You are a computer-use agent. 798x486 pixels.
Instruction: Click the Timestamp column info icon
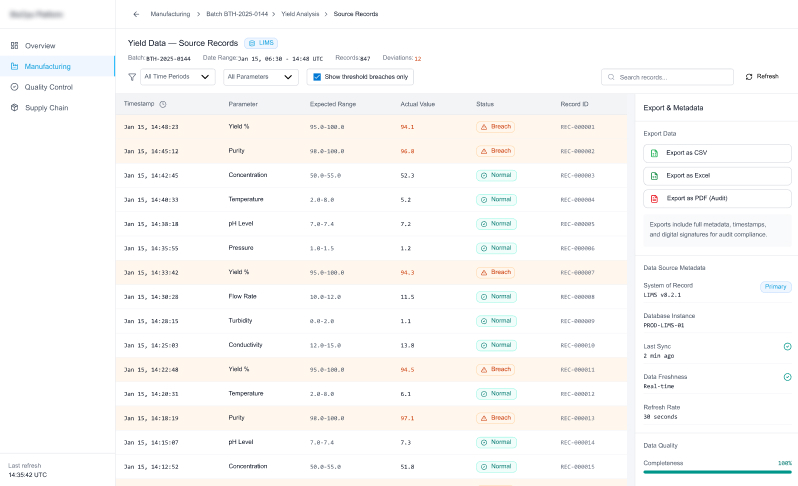[163, 104]
